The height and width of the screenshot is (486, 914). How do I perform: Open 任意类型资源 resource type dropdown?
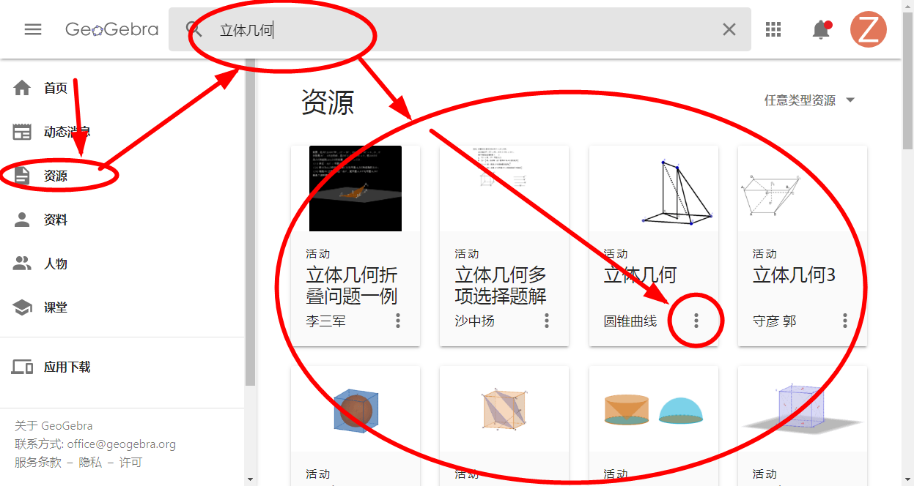click(x=809, y=100)
